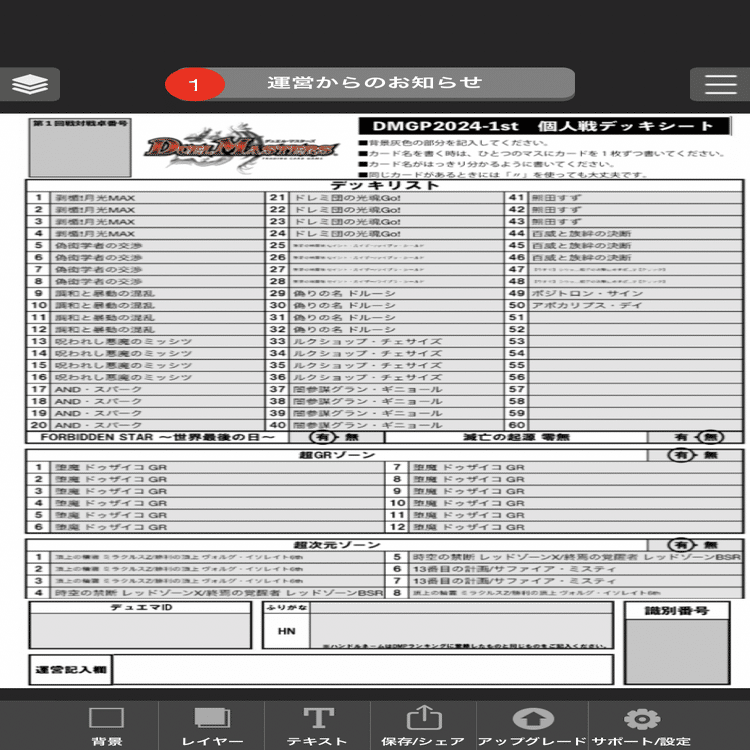Select the 背景 background tool
750x750 pixels.
[x=107, y=726]
